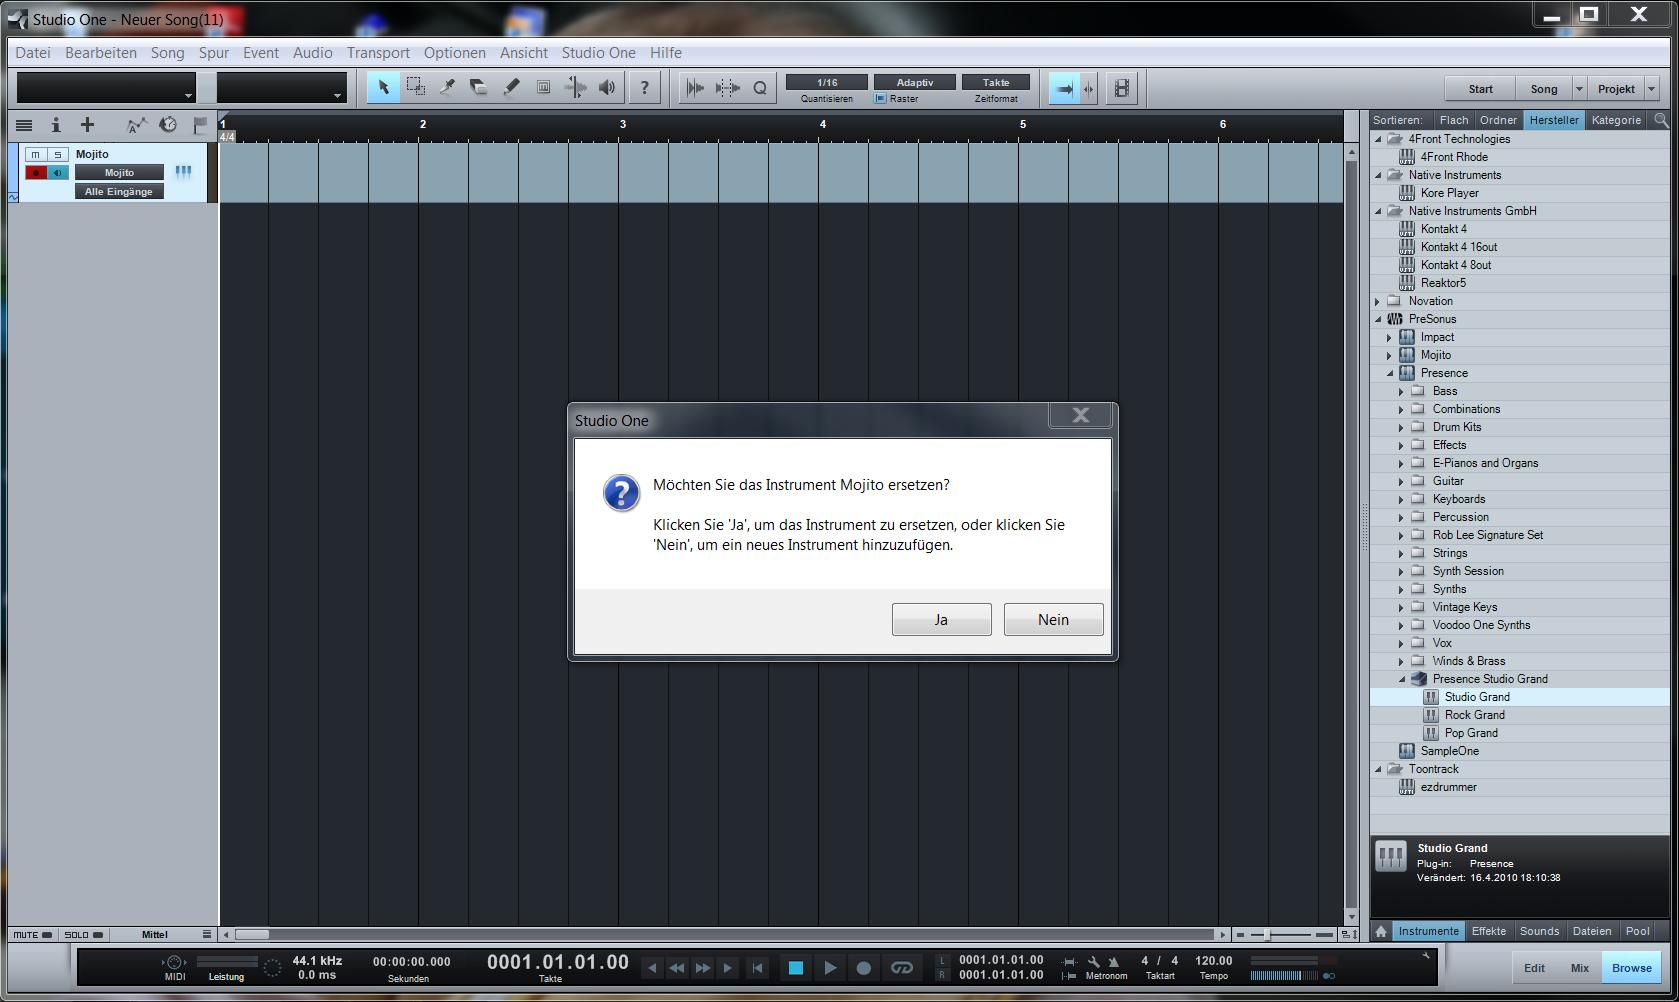Open the Song button dropdown arrow

click(x=1579, y=89)
